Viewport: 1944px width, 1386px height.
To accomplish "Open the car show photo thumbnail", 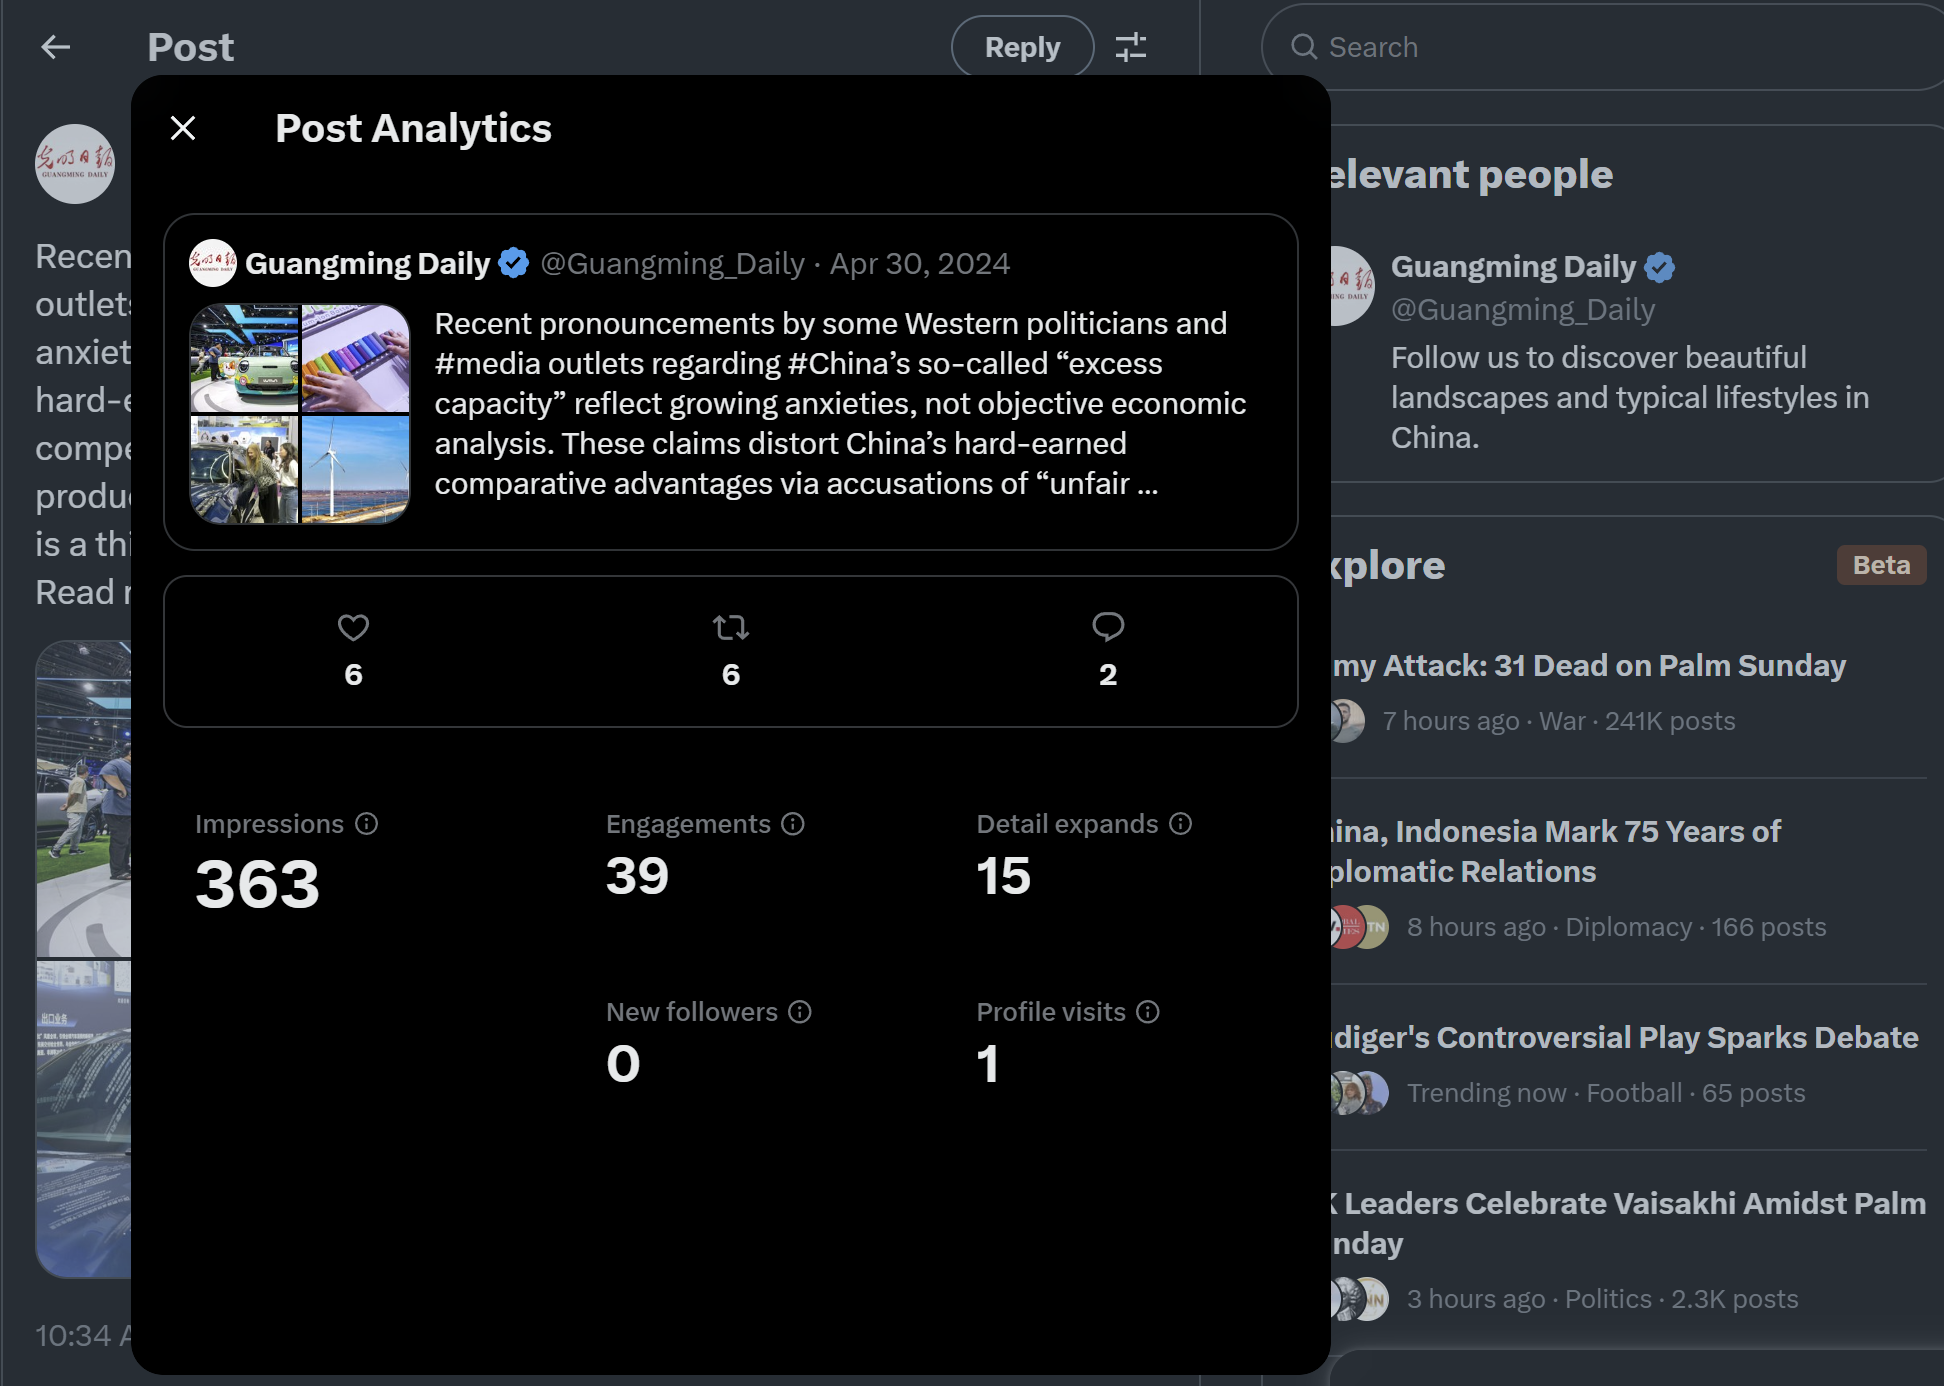I will click(244, 358).
